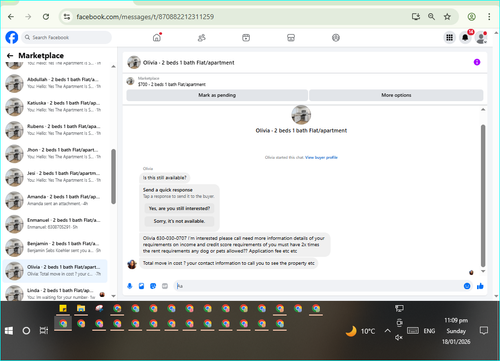
Task: Attach a photo with the image icon
Action: 141,286
